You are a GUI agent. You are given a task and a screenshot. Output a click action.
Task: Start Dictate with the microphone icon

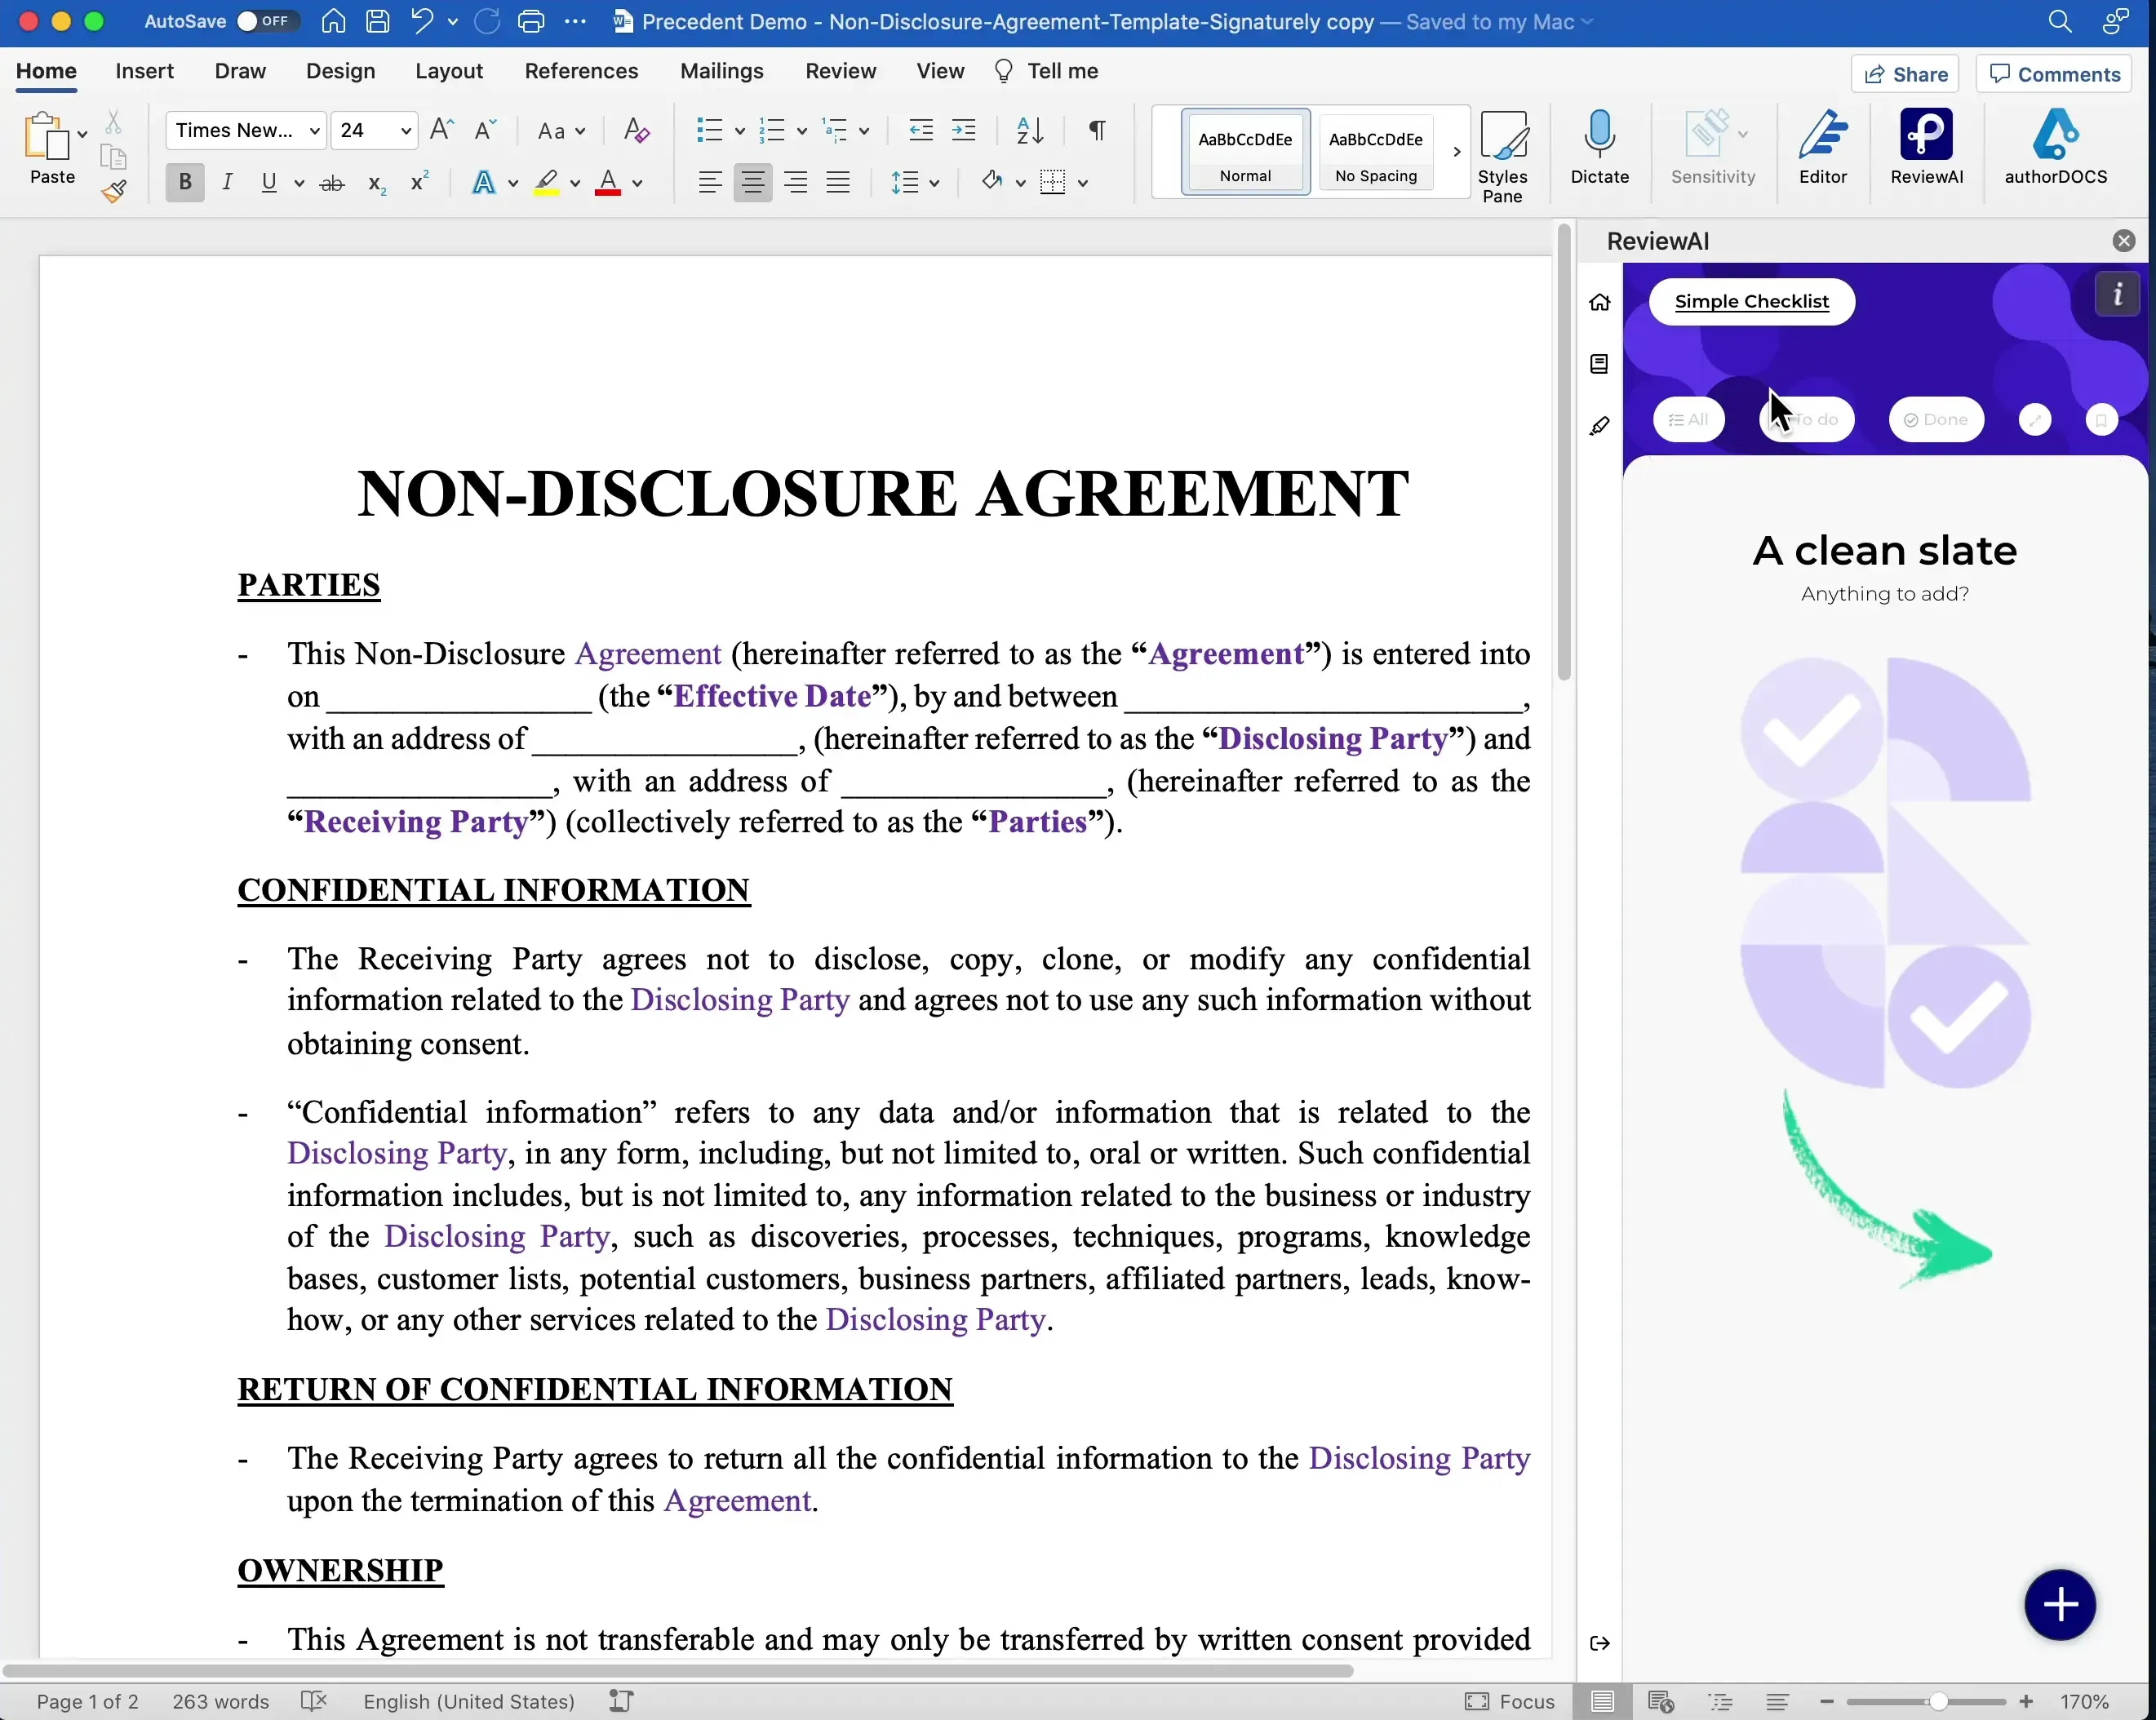(x=1599, y=146)
